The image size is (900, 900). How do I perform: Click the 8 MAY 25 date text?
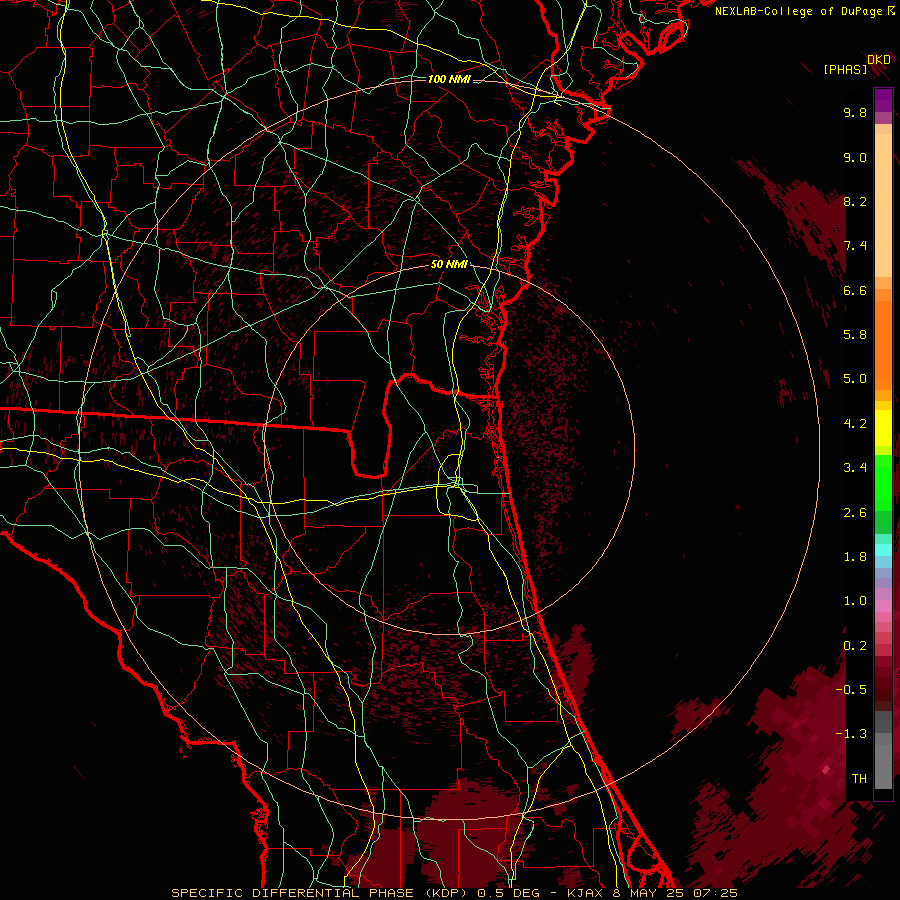(649, 893)
